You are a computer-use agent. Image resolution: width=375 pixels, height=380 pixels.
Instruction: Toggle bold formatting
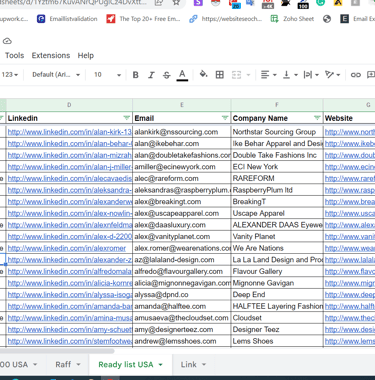click(x=135, y=75)
